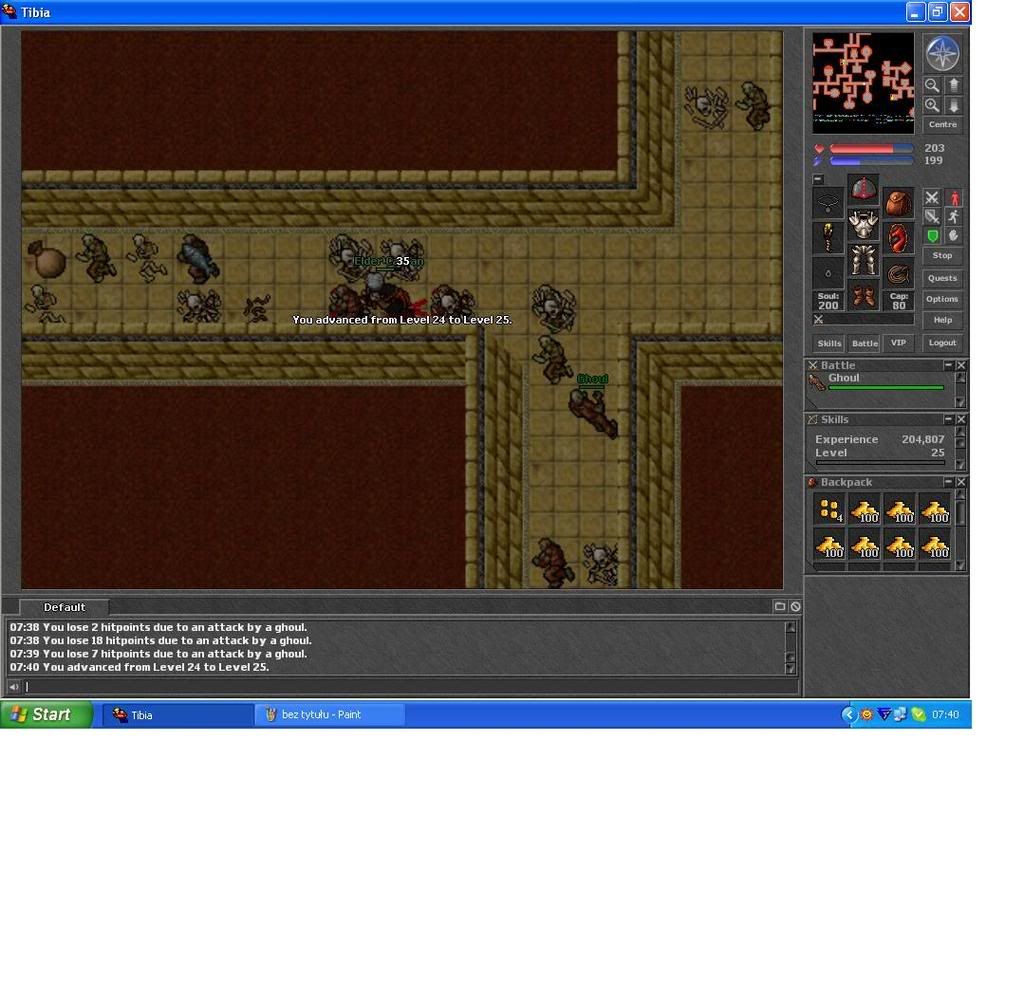
Task: Enable defensive fighting mode green shield
Action: [932, 236]
